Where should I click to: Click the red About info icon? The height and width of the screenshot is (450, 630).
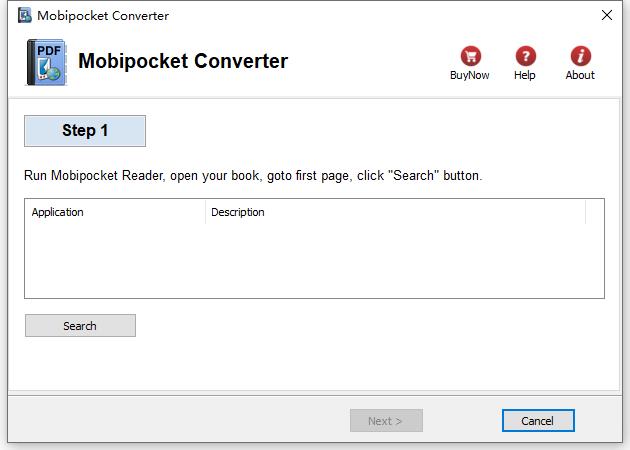(x=580, y=56)
